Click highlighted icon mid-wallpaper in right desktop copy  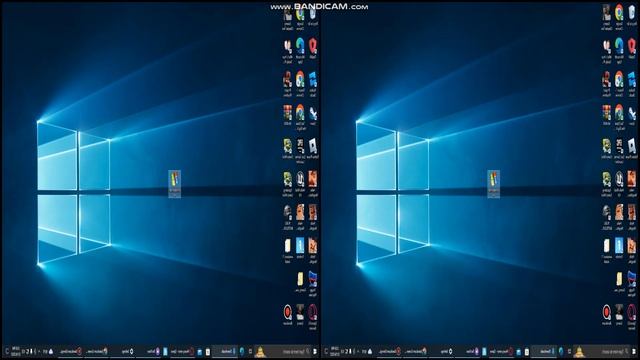pyautogui.click(x=494, y=184)
